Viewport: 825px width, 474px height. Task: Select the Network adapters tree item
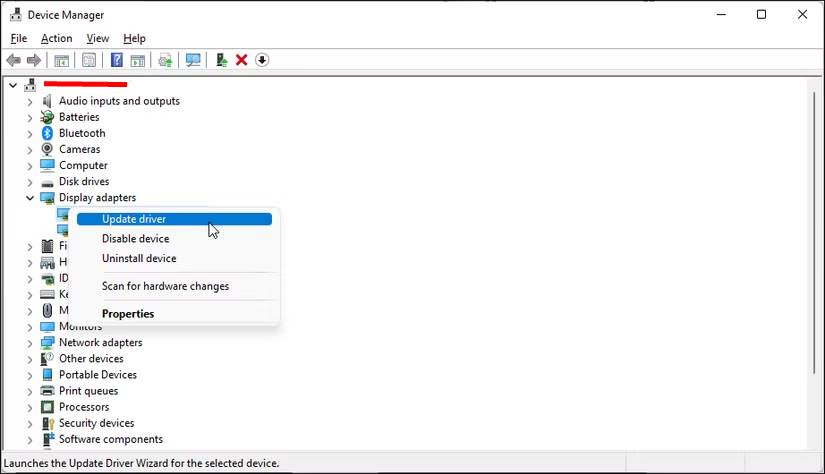100,342
